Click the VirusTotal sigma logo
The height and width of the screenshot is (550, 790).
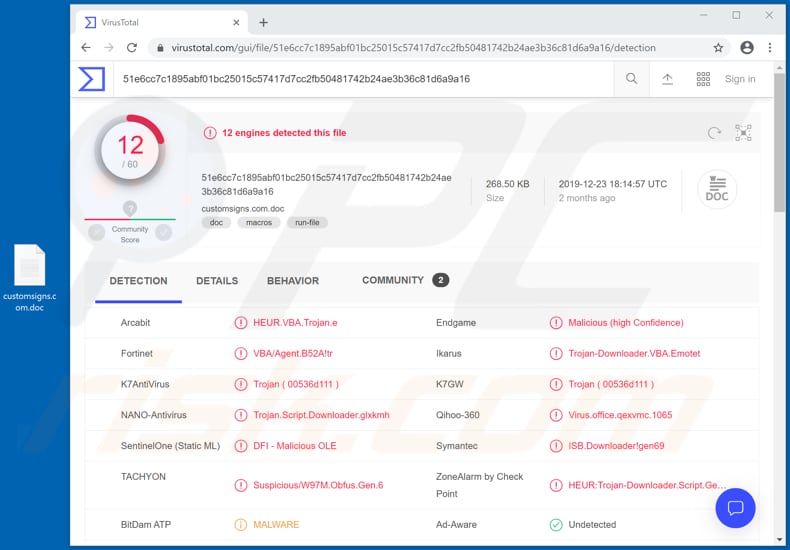click(x=92, y=79)
